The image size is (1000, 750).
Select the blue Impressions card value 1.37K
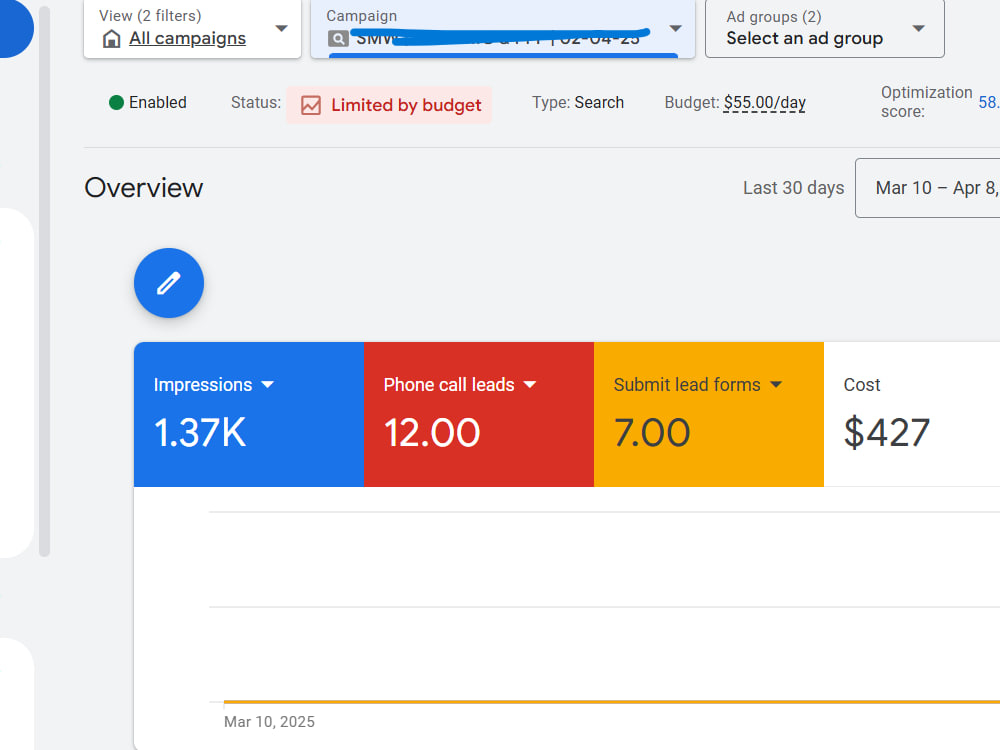[200, 433]
